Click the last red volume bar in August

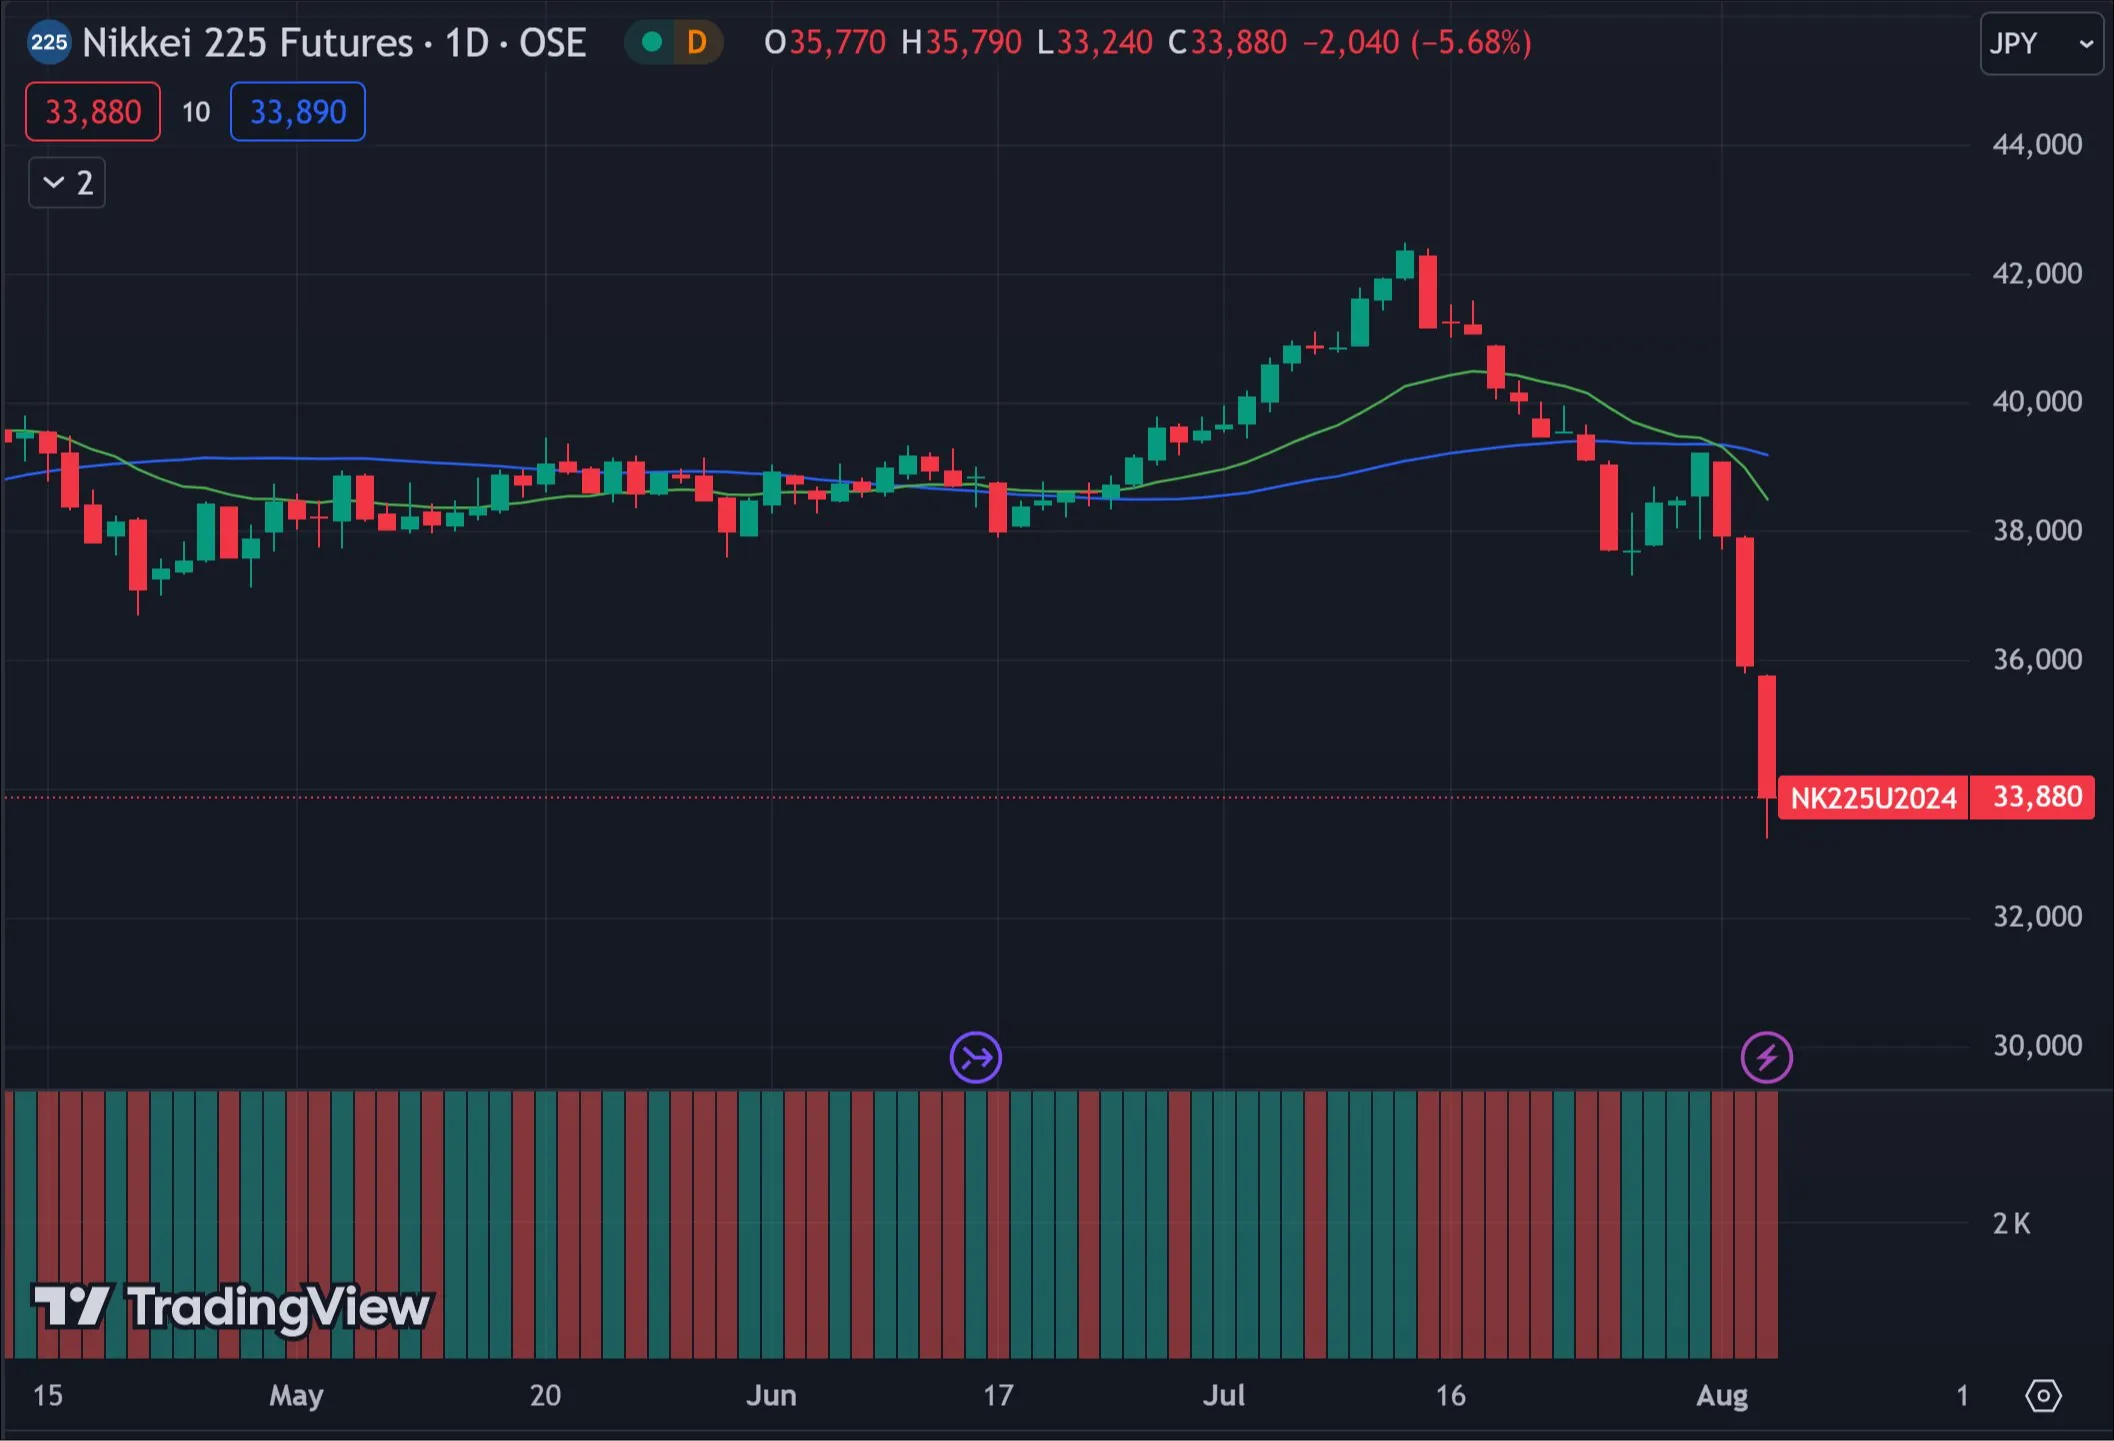click(x=1767, y=1225)
